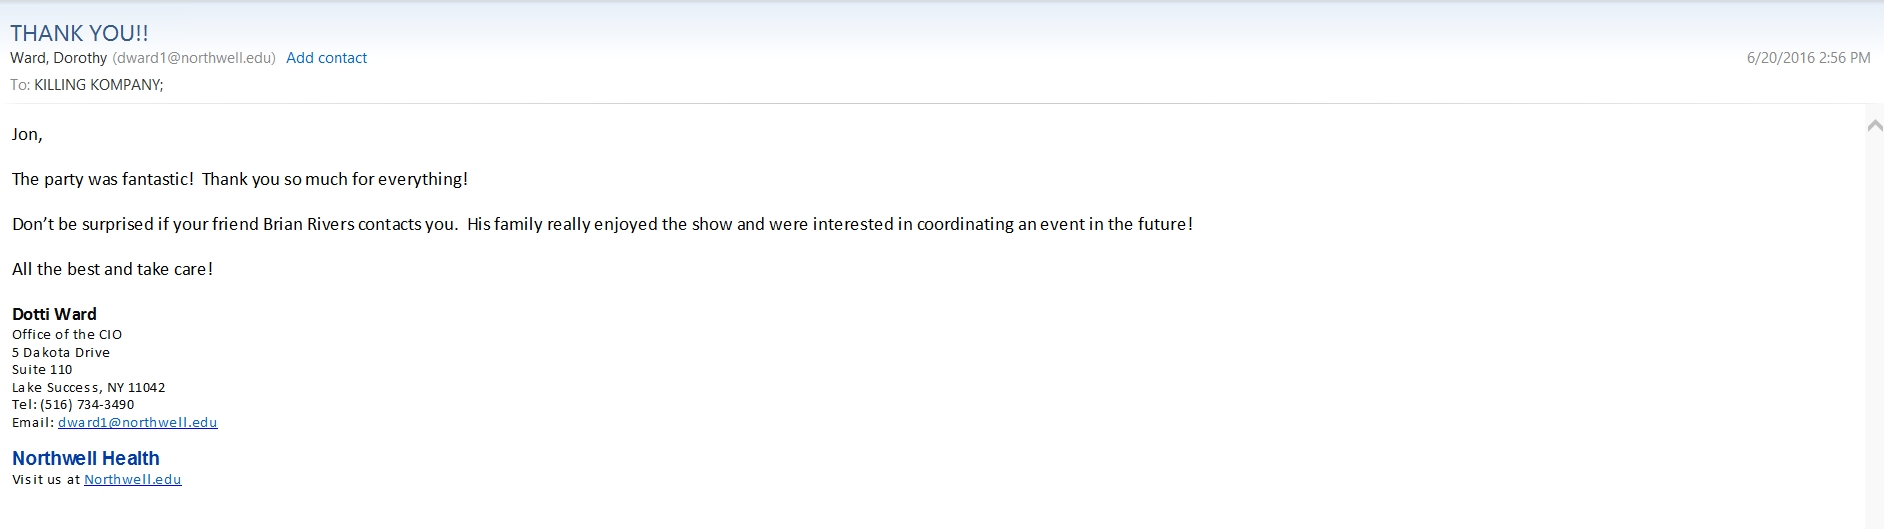
Task: Click the 'party was fantastic' line
Action: tap(240, 179)
